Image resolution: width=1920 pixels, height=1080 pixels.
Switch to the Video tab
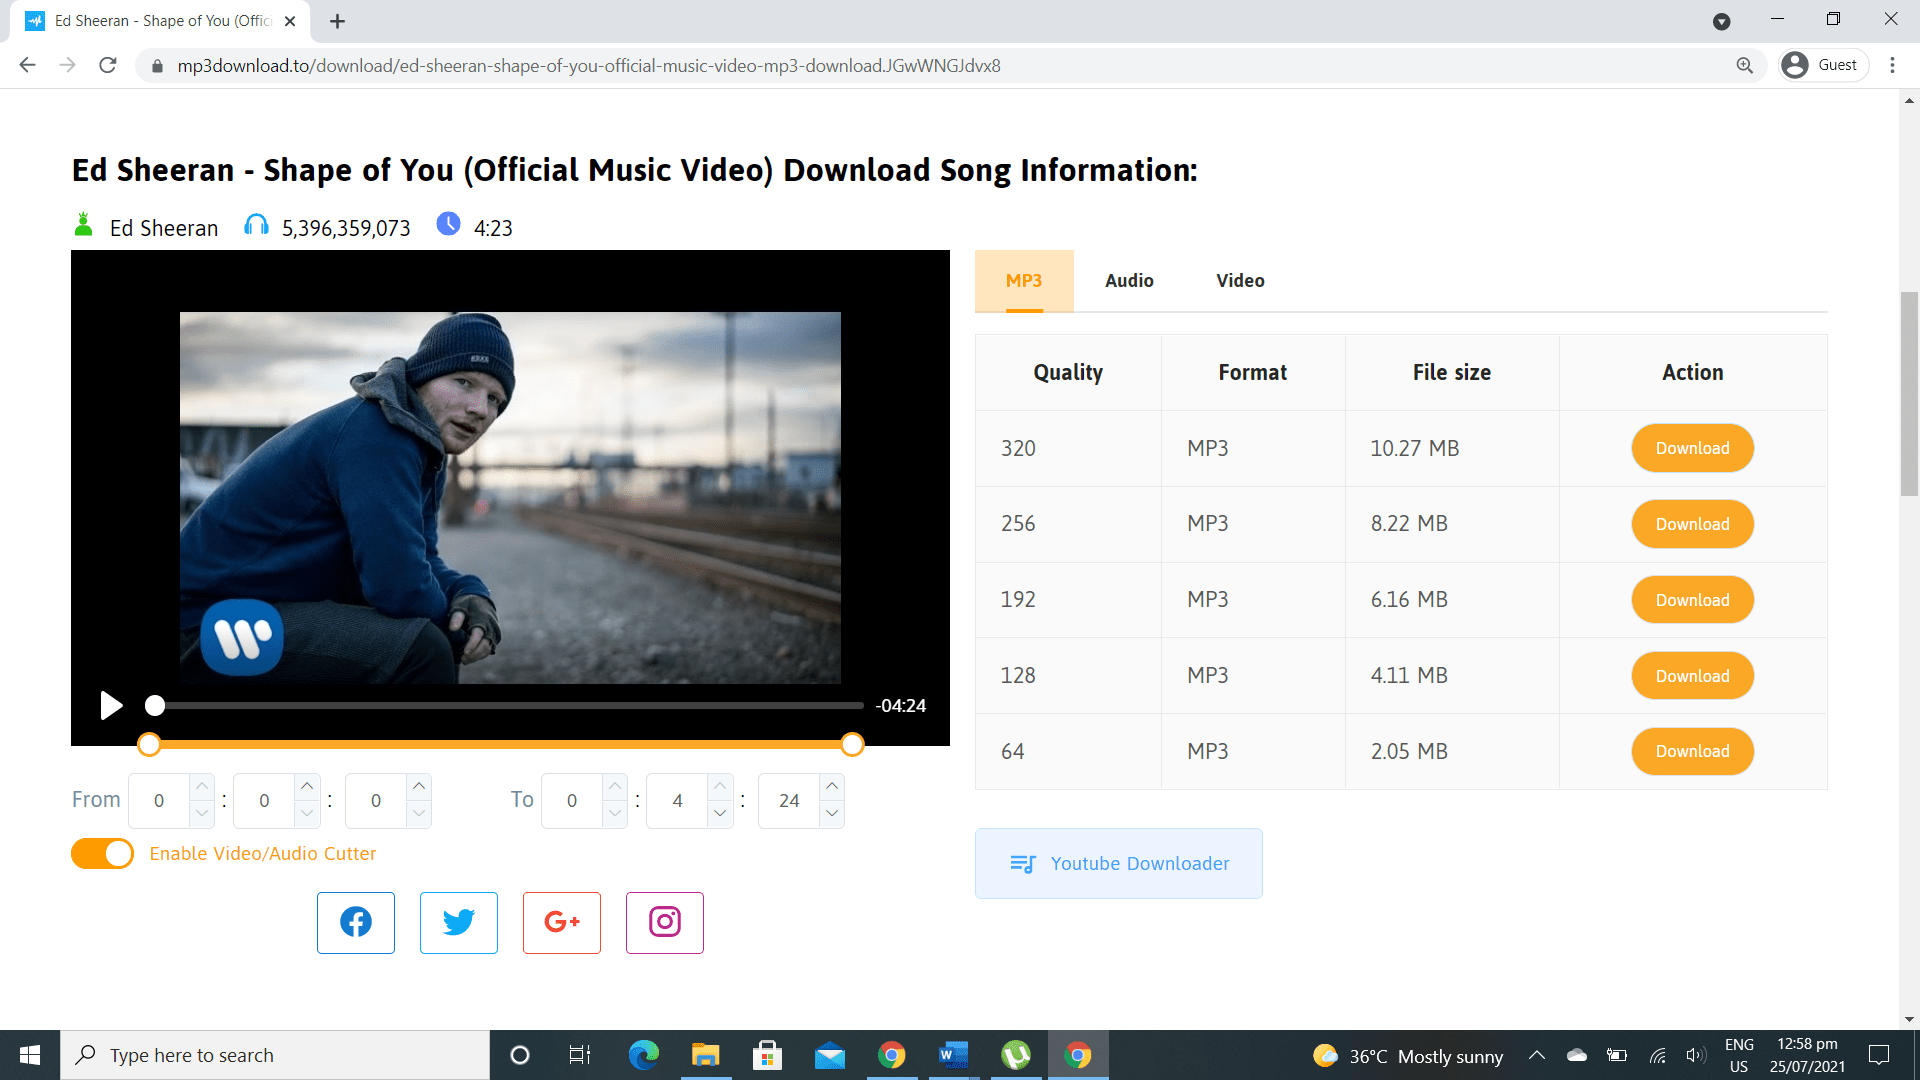pyautogui.click(x=1240, y=281)
